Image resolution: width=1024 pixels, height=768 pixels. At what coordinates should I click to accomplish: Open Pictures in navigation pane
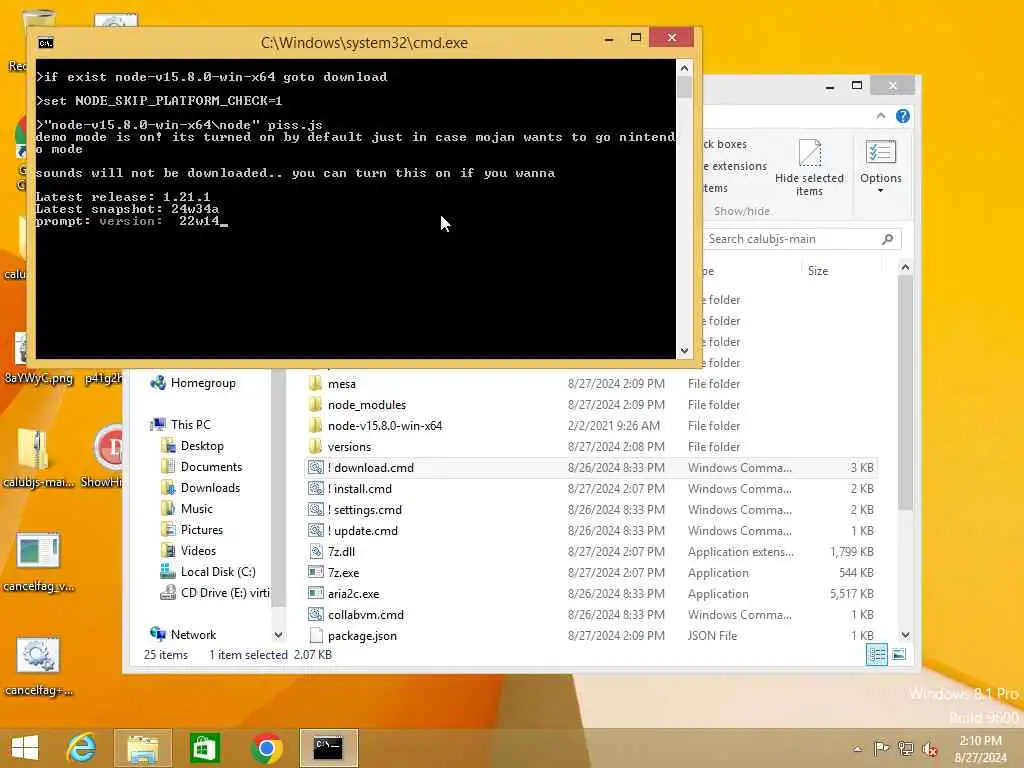tap(192, 530)
